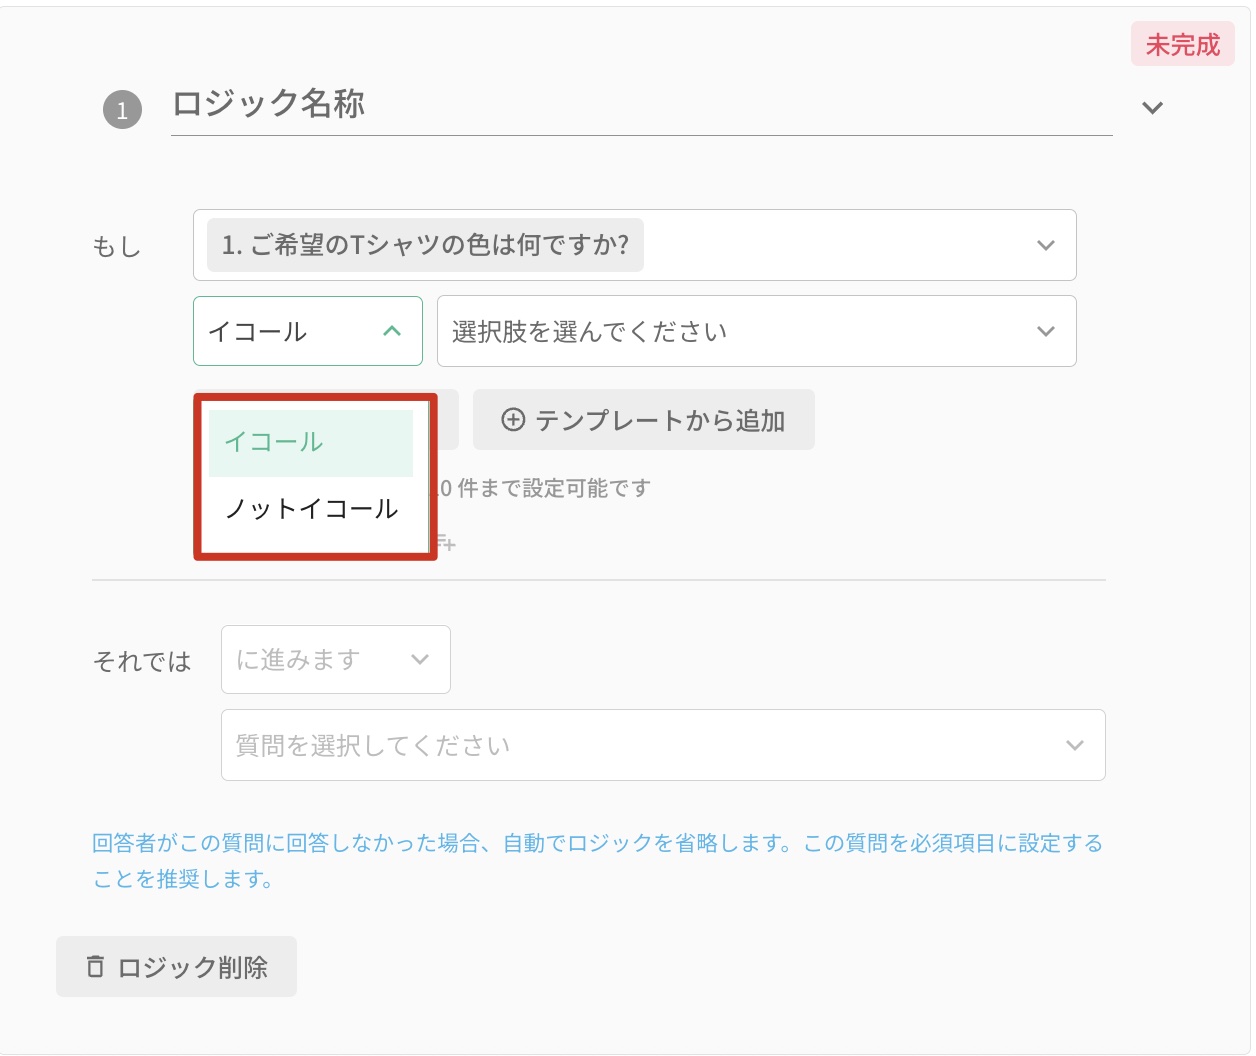1256x1056 pixels.
Task: Click the plus icon in テンプレートから追加
Action: (x=513, y=420)
